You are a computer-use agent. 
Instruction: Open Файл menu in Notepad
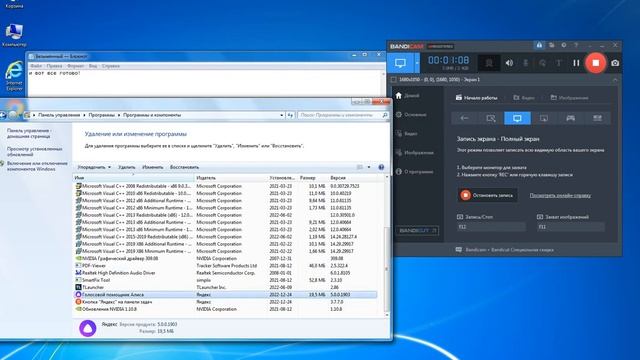pyautogui.click(x=36, y=66)
